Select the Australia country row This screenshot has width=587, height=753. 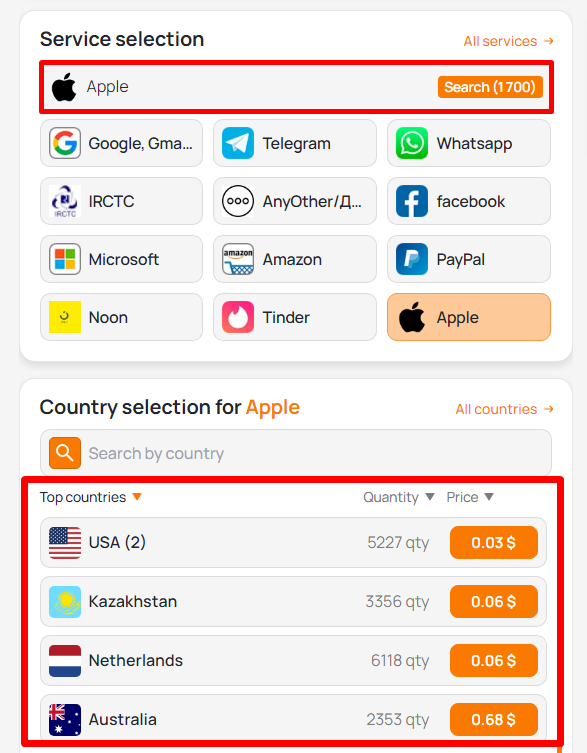[x=293, y=719]
